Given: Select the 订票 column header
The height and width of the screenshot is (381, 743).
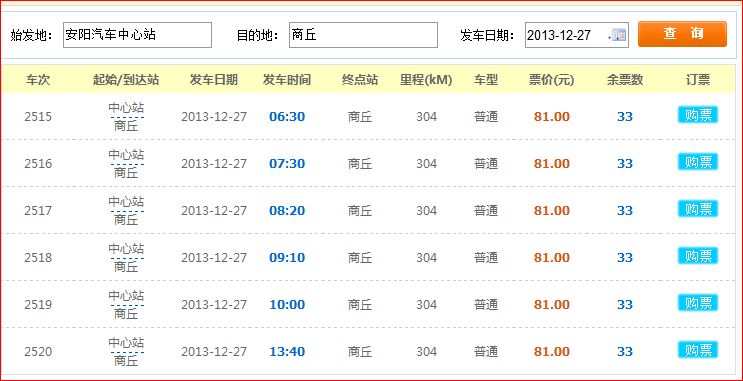Looking at the screenshot, I should tap(698, 80).
